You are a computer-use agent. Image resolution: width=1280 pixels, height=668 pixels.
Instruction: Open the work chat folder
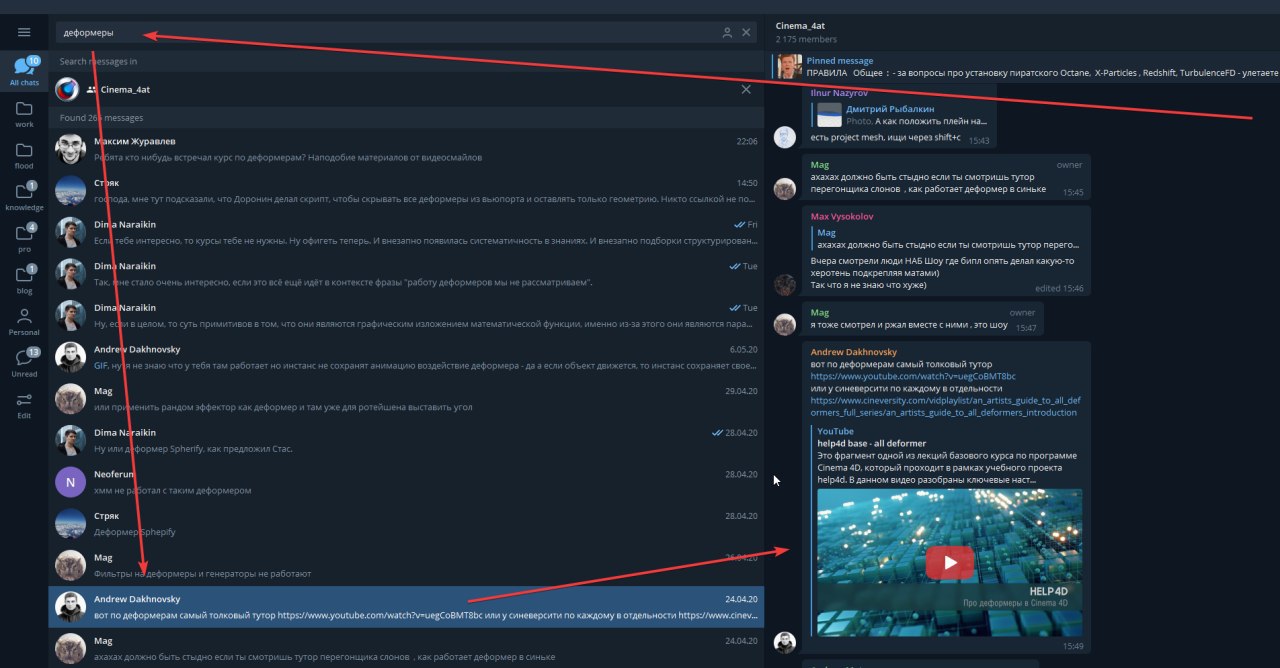(24, 113)
